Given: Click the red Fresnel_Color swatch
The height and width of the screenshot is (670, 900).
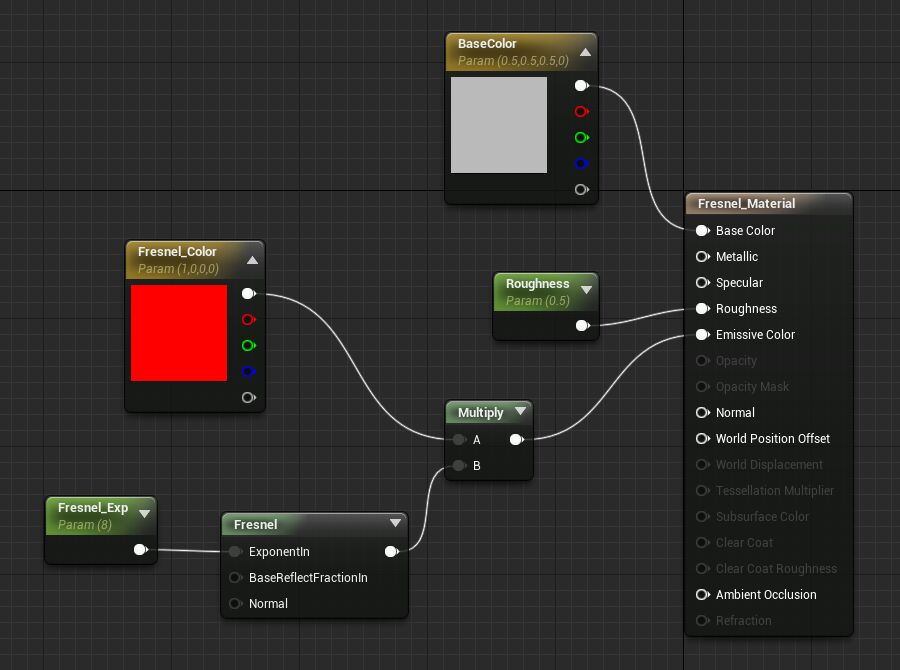Looking at the screenshot, I should click(179, 333).
